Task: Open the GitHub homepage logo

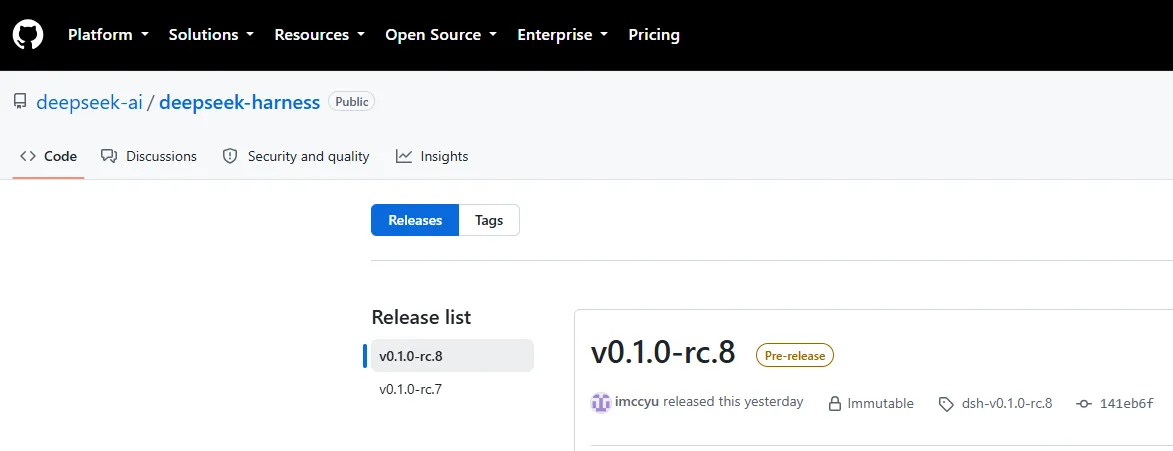Action: tap(28, 34)
